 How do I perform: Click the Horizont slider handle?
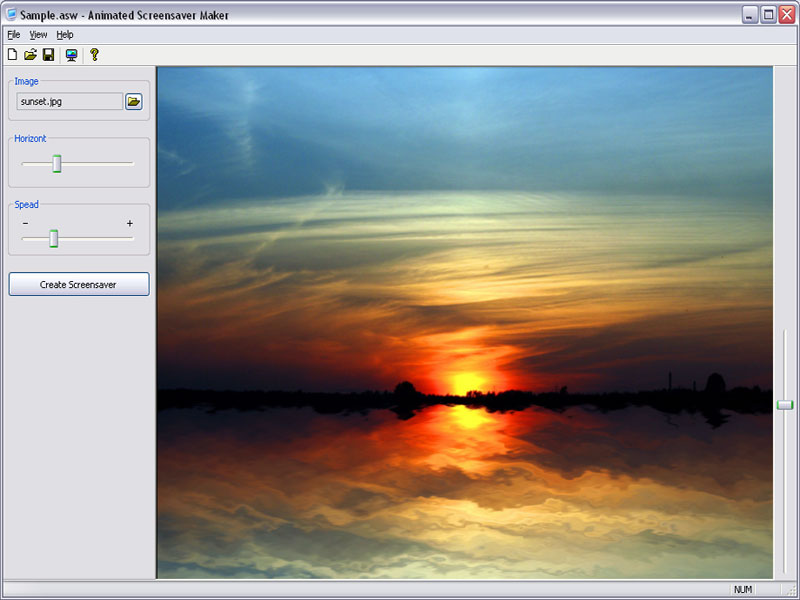coord(57,164)
